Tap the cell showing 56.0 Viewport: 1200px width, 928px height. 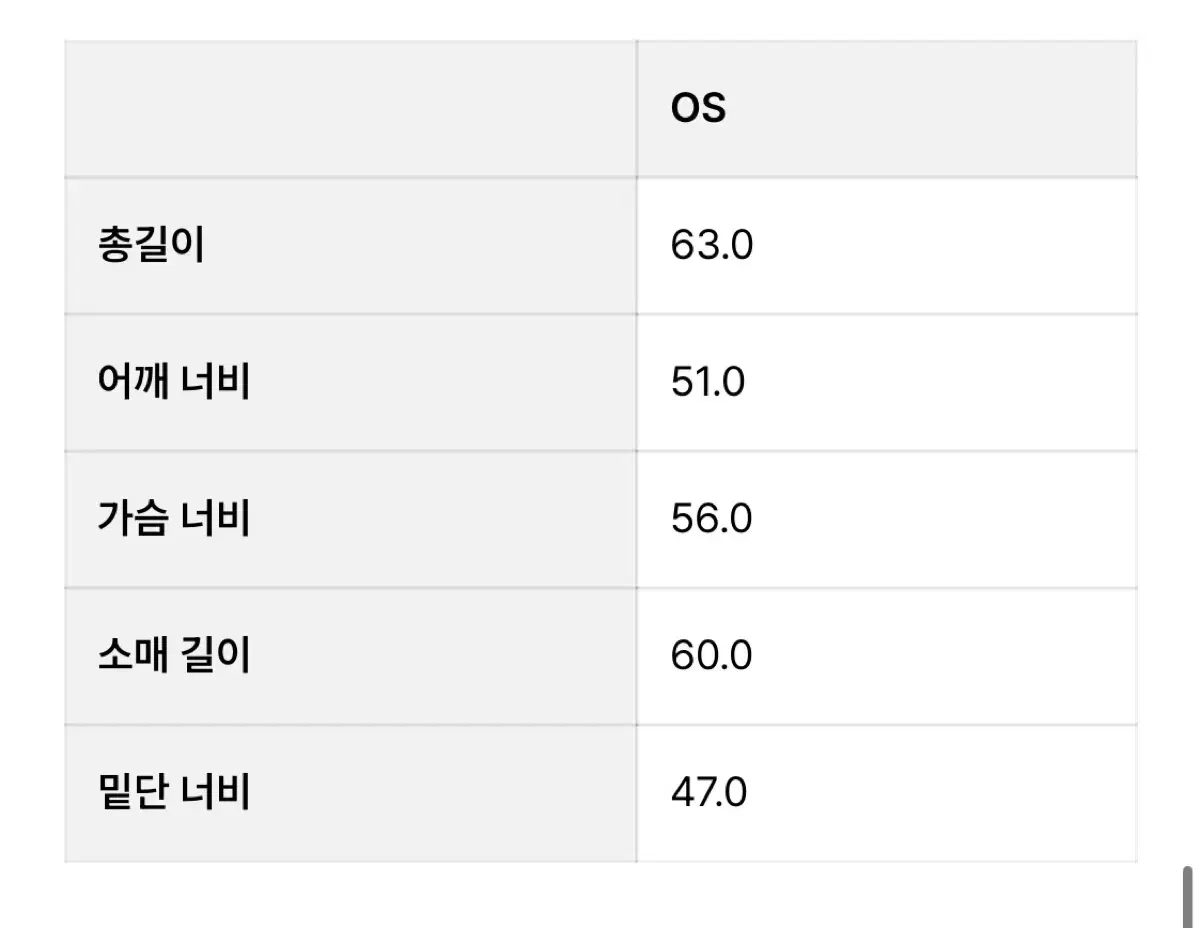886,520
